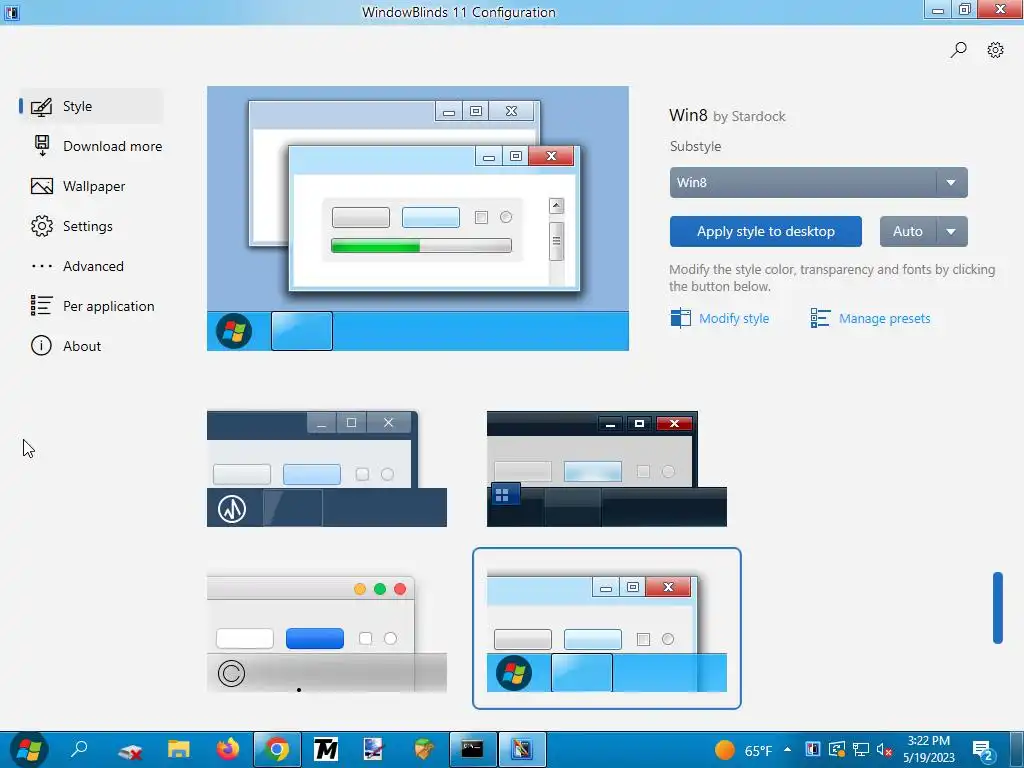Open the Command Prompt taskbar window
This screenshot has height=768, width=1024.
tap(473, 749)
